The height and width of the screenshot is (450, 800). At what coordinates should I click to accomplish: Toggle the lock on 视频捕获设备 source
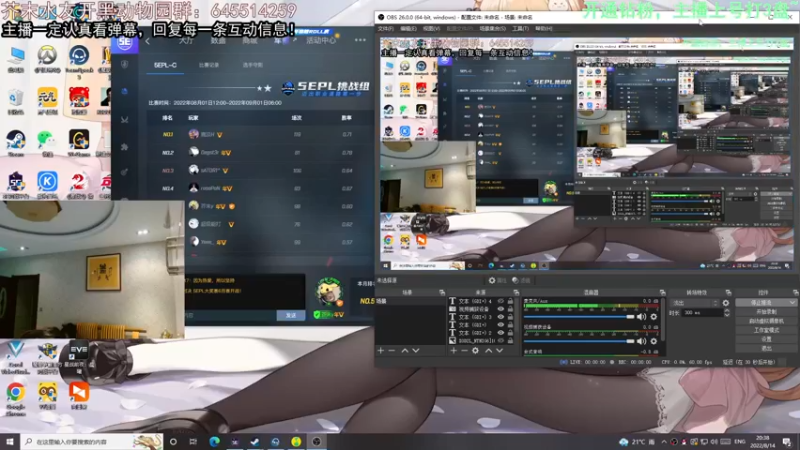510,309
